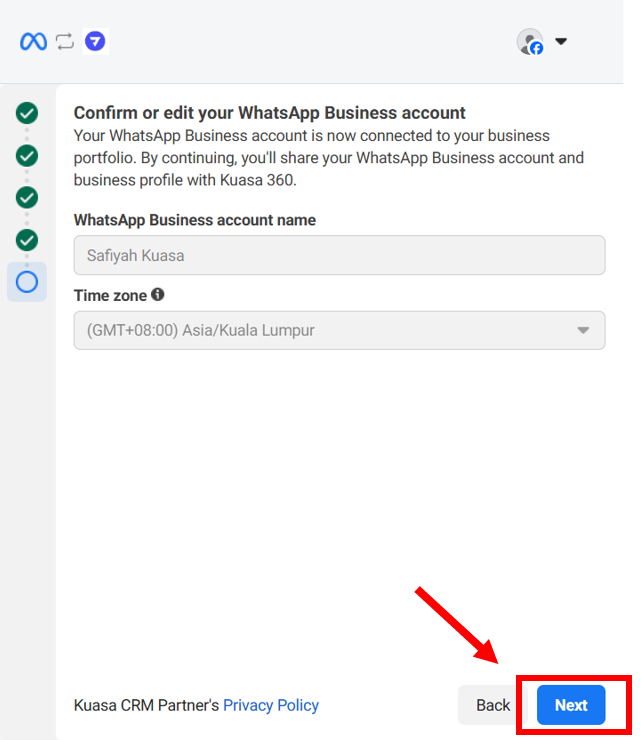
Task: Click the current step circle indicator
Action: coord(27,282)
